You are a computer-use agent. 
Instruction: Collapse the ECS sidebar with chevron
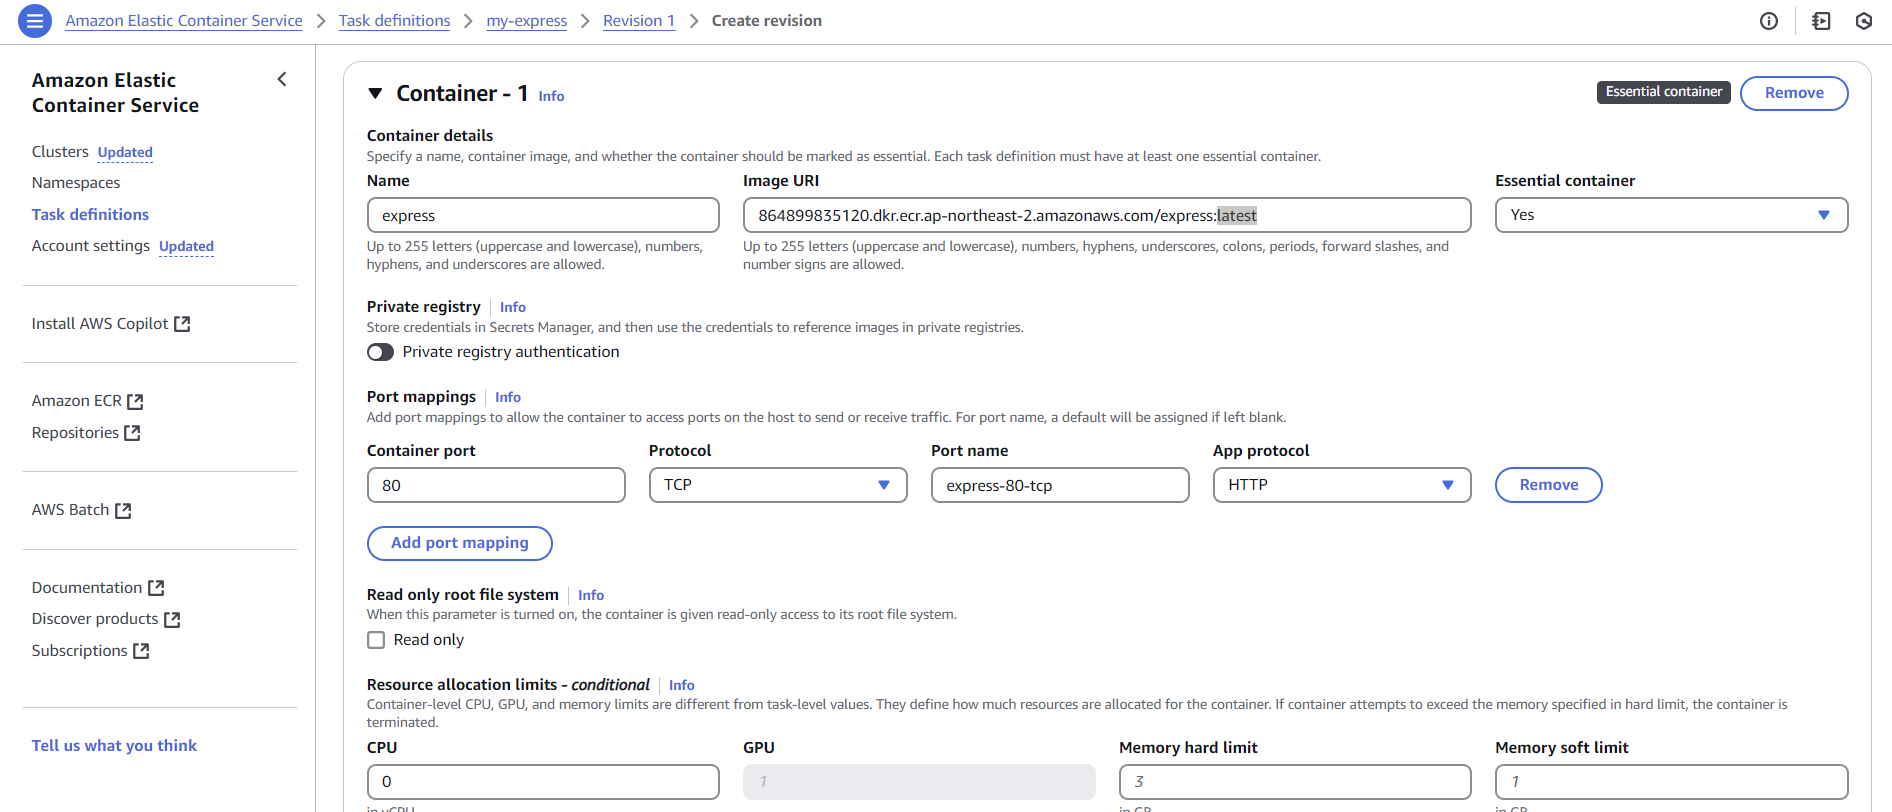282,79
